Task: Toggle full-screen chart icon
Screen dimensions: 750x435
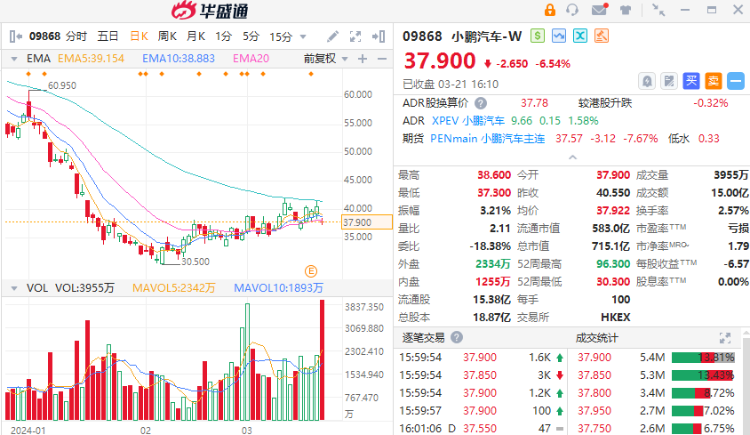Action: coord(355,36)
